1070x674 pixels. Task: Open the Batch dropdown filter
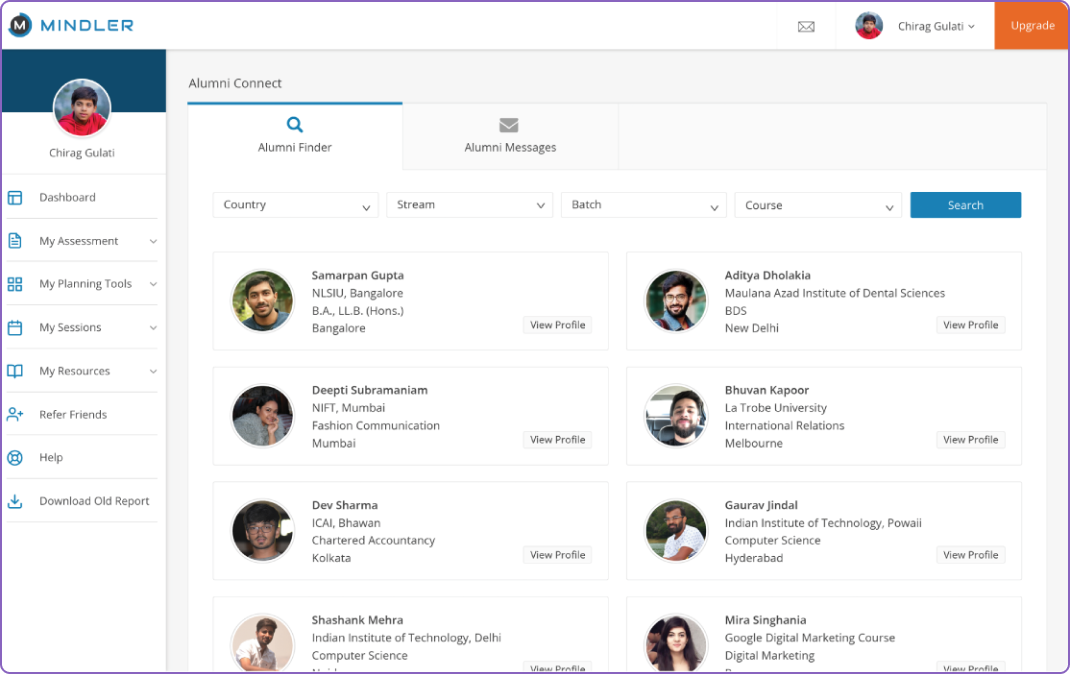643,205
